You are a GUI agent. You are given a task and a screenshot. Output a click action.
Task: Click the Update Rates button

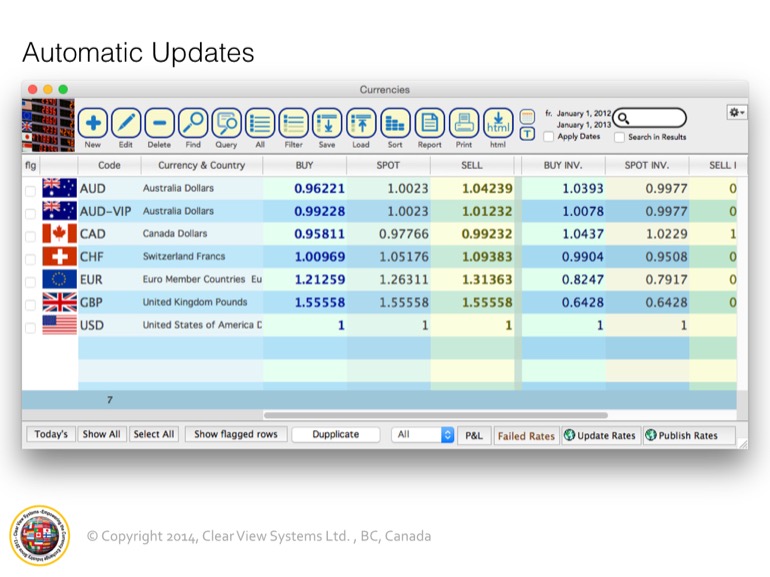click(x=600, y=436)
